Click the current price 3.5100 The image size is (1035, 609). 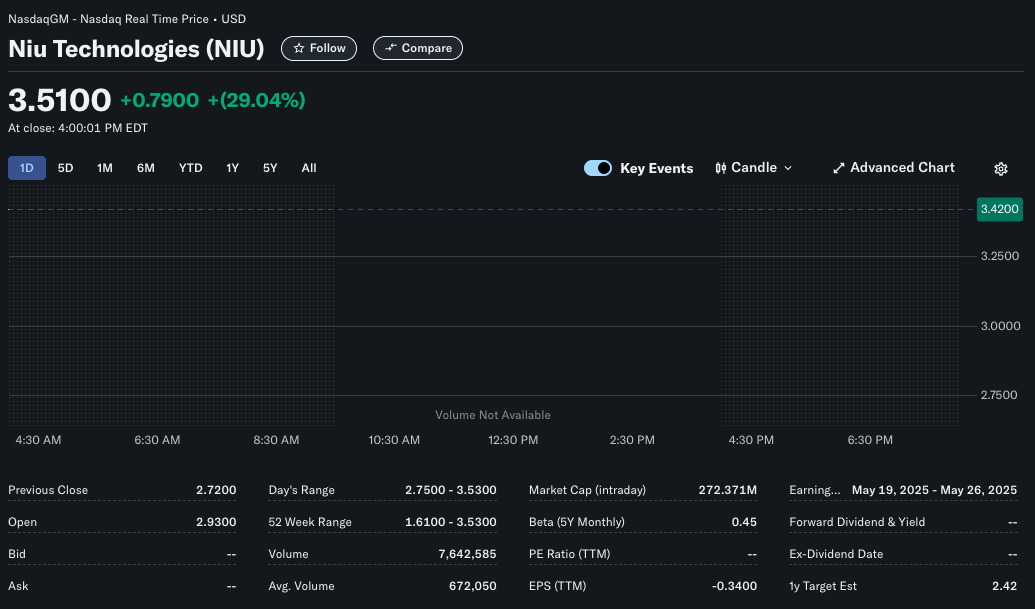(x=59, y=100)
